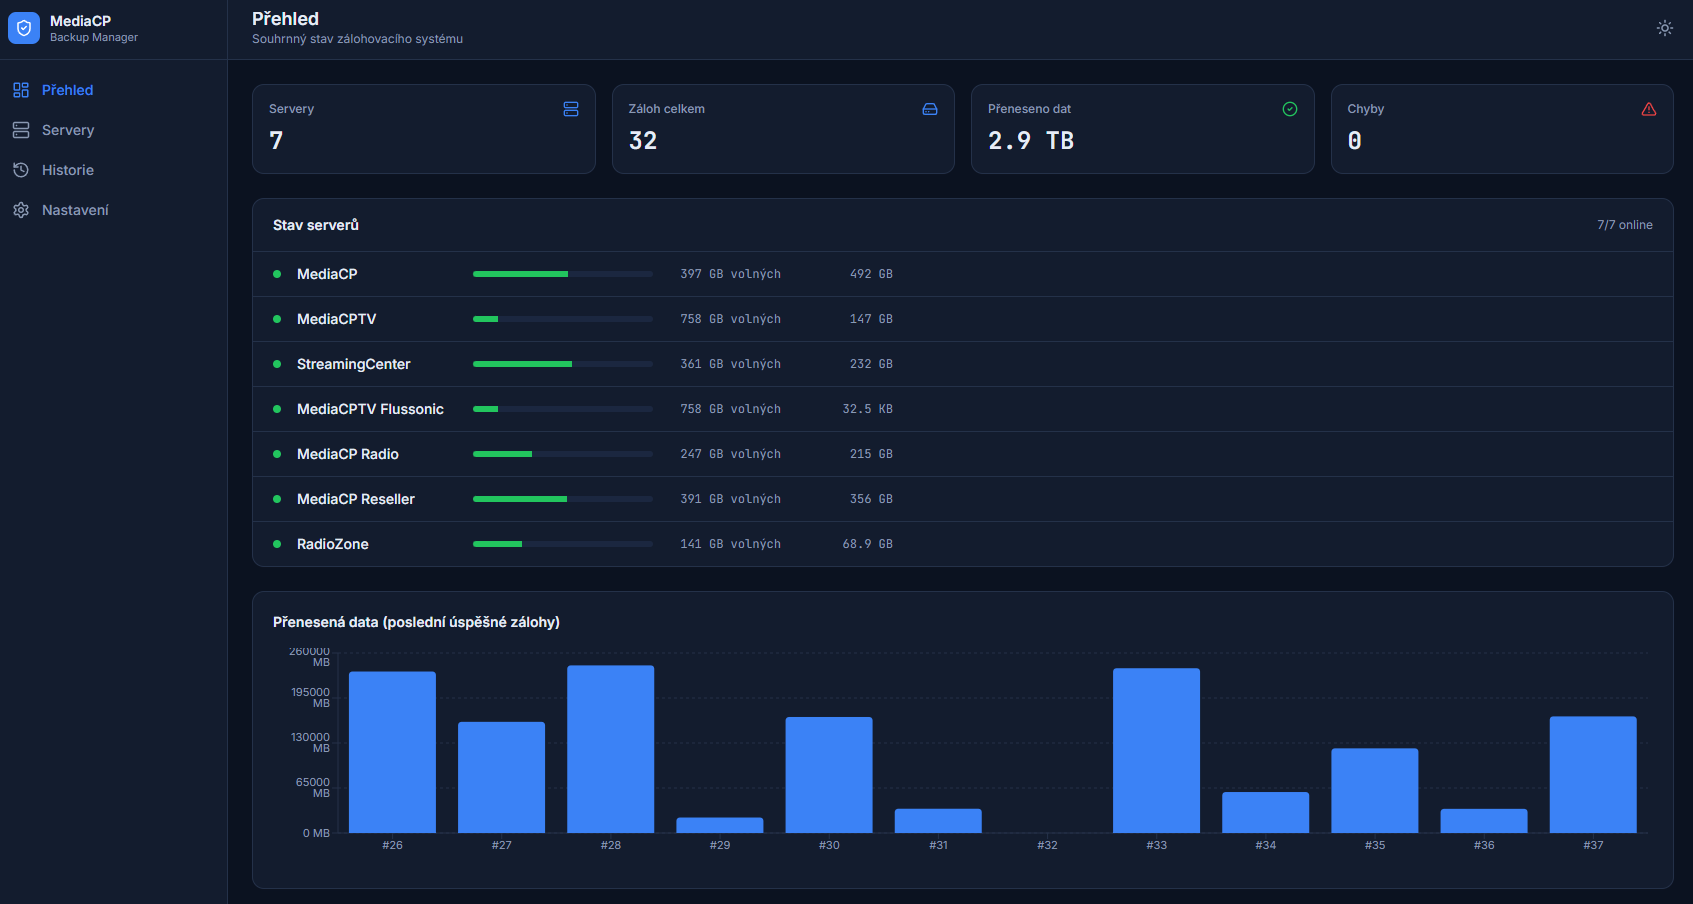Open the Nastavení menu item
The height and width of the screenshot is (904, 1693).
[113, 210]
